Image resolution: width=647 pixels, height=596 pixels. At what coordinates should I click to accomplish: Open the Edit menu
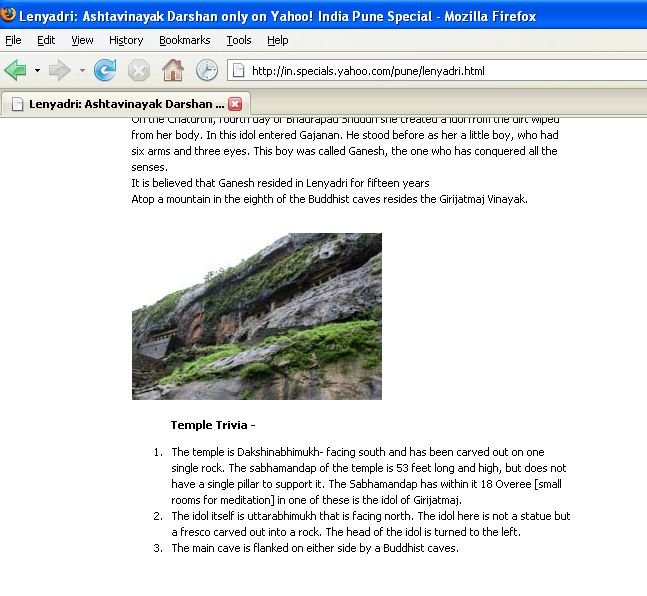click(x=46, y=40)
